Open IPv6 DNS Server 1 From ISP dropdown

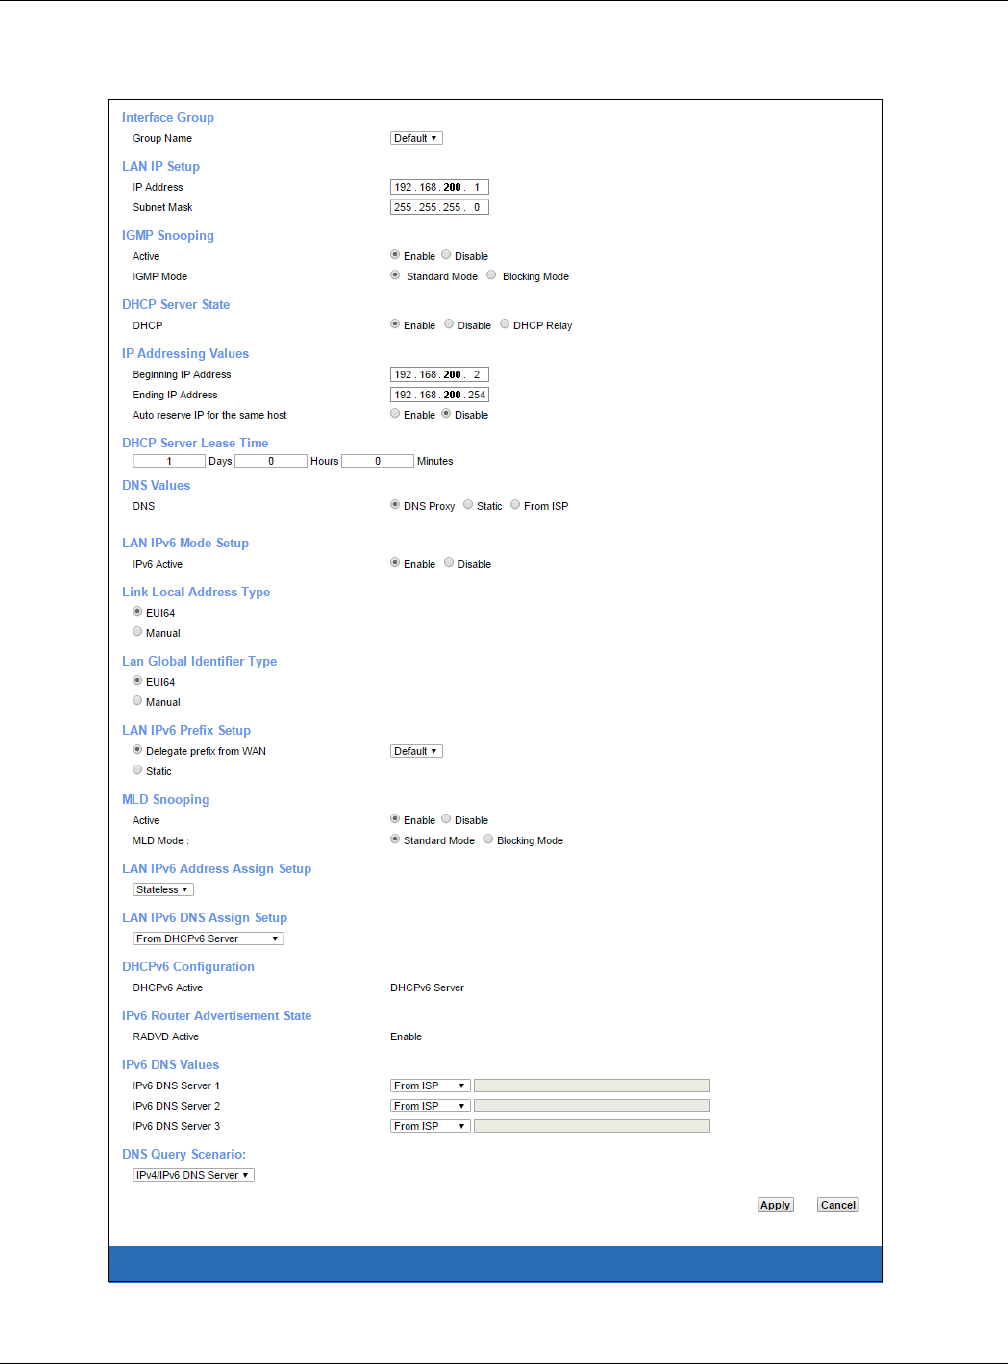click(430, 1085)
